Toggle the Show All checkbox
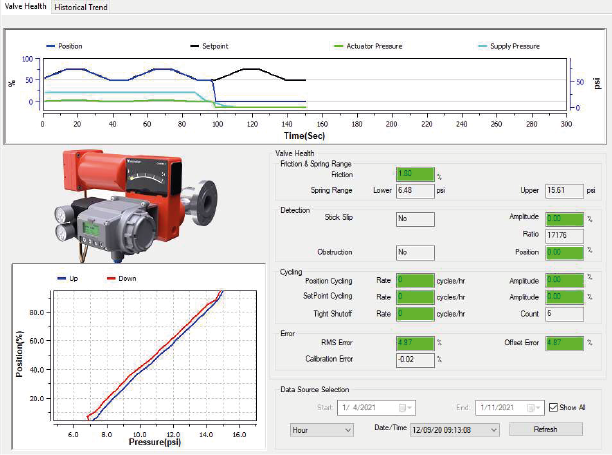 [x=553, y=408]
